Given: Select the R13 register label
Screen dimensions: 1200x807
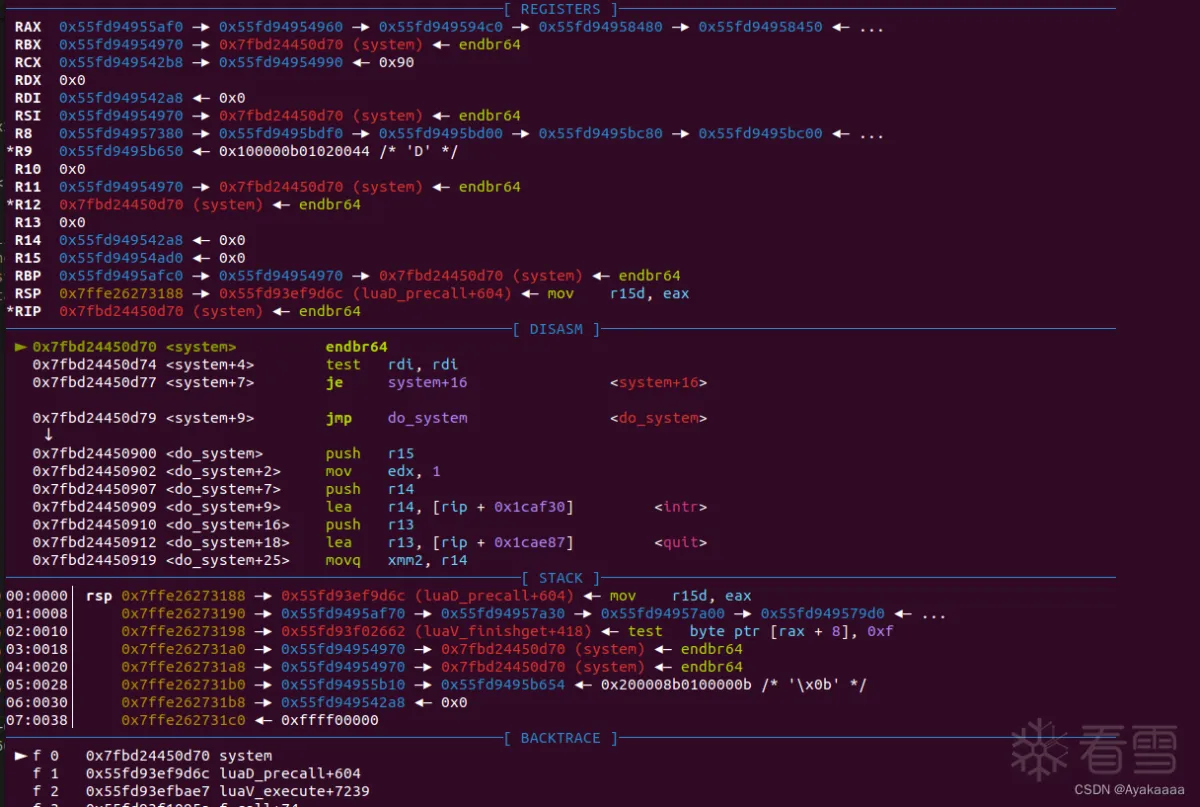Looking at the screenshot, I should tap(28, 222).
